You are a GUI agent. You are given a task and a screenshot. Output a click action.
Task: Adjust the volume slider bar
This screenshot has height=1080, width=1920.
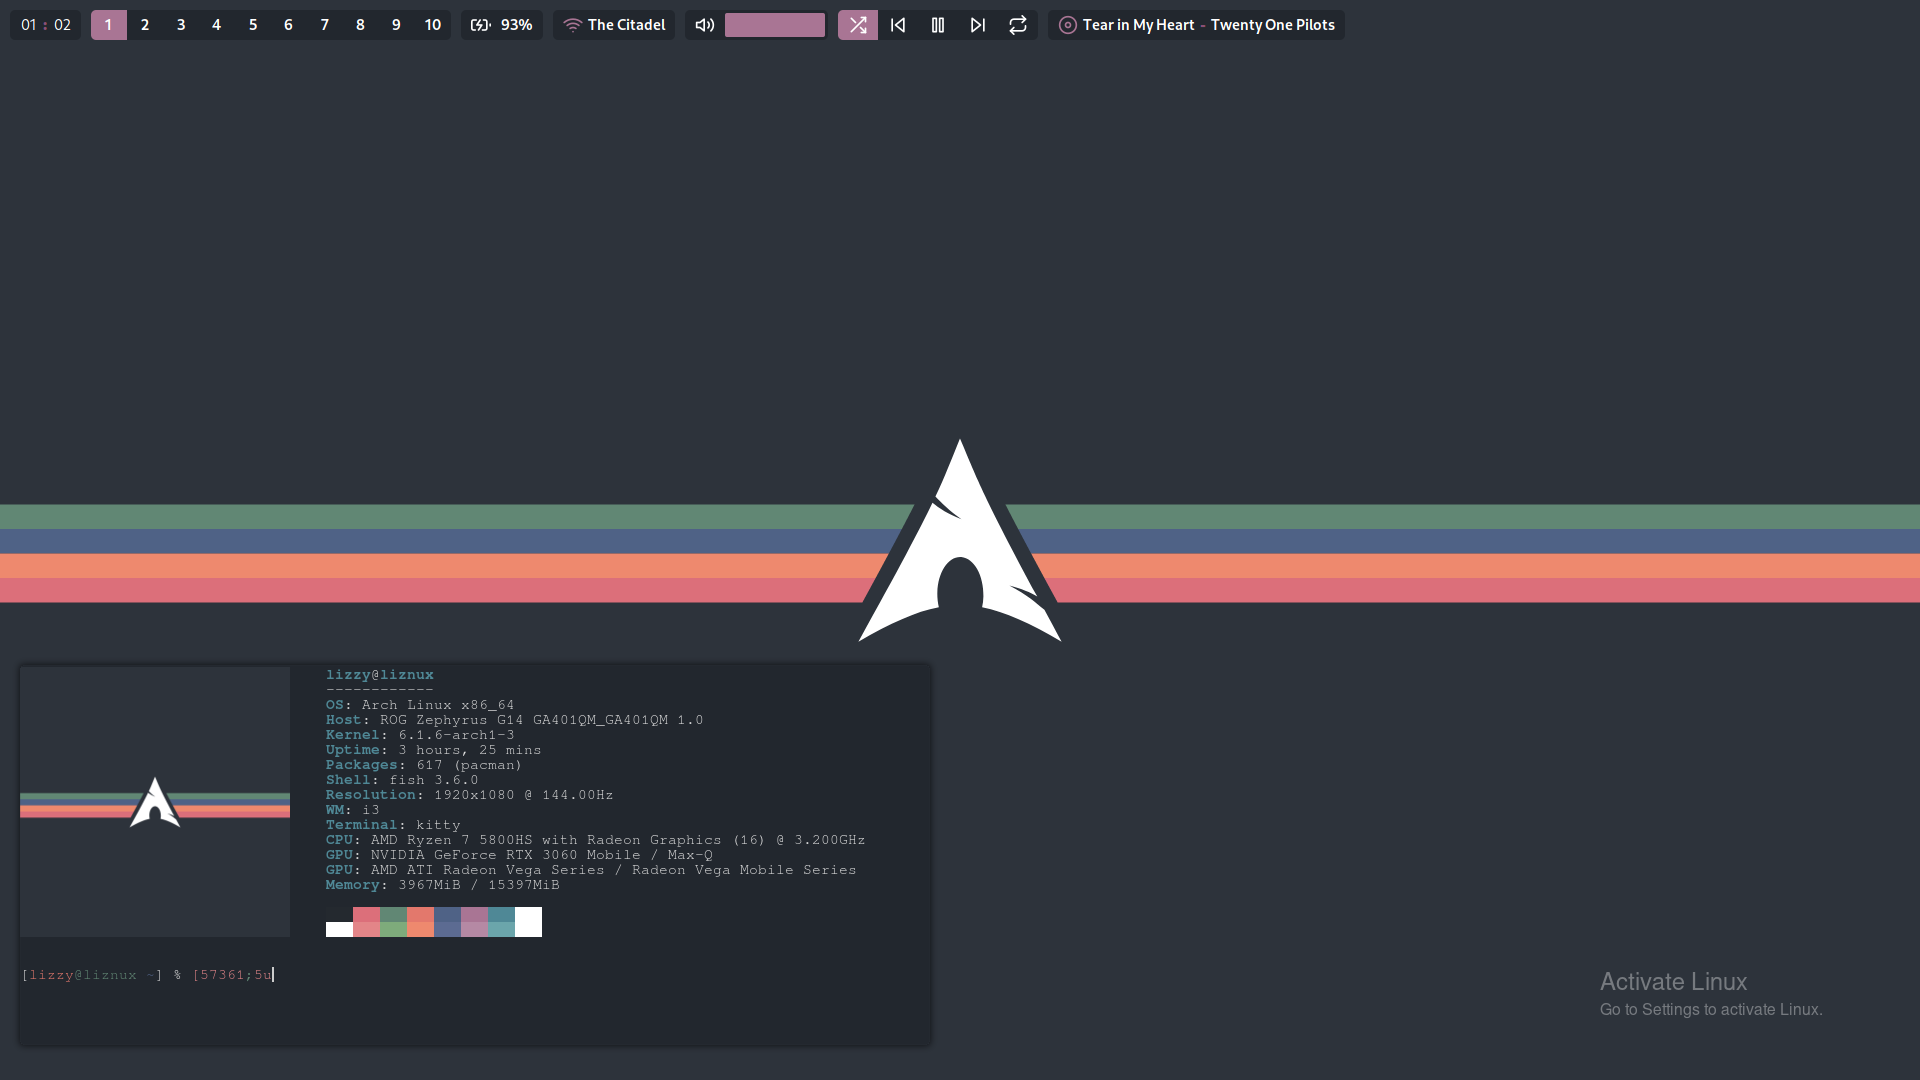point(775,25)
